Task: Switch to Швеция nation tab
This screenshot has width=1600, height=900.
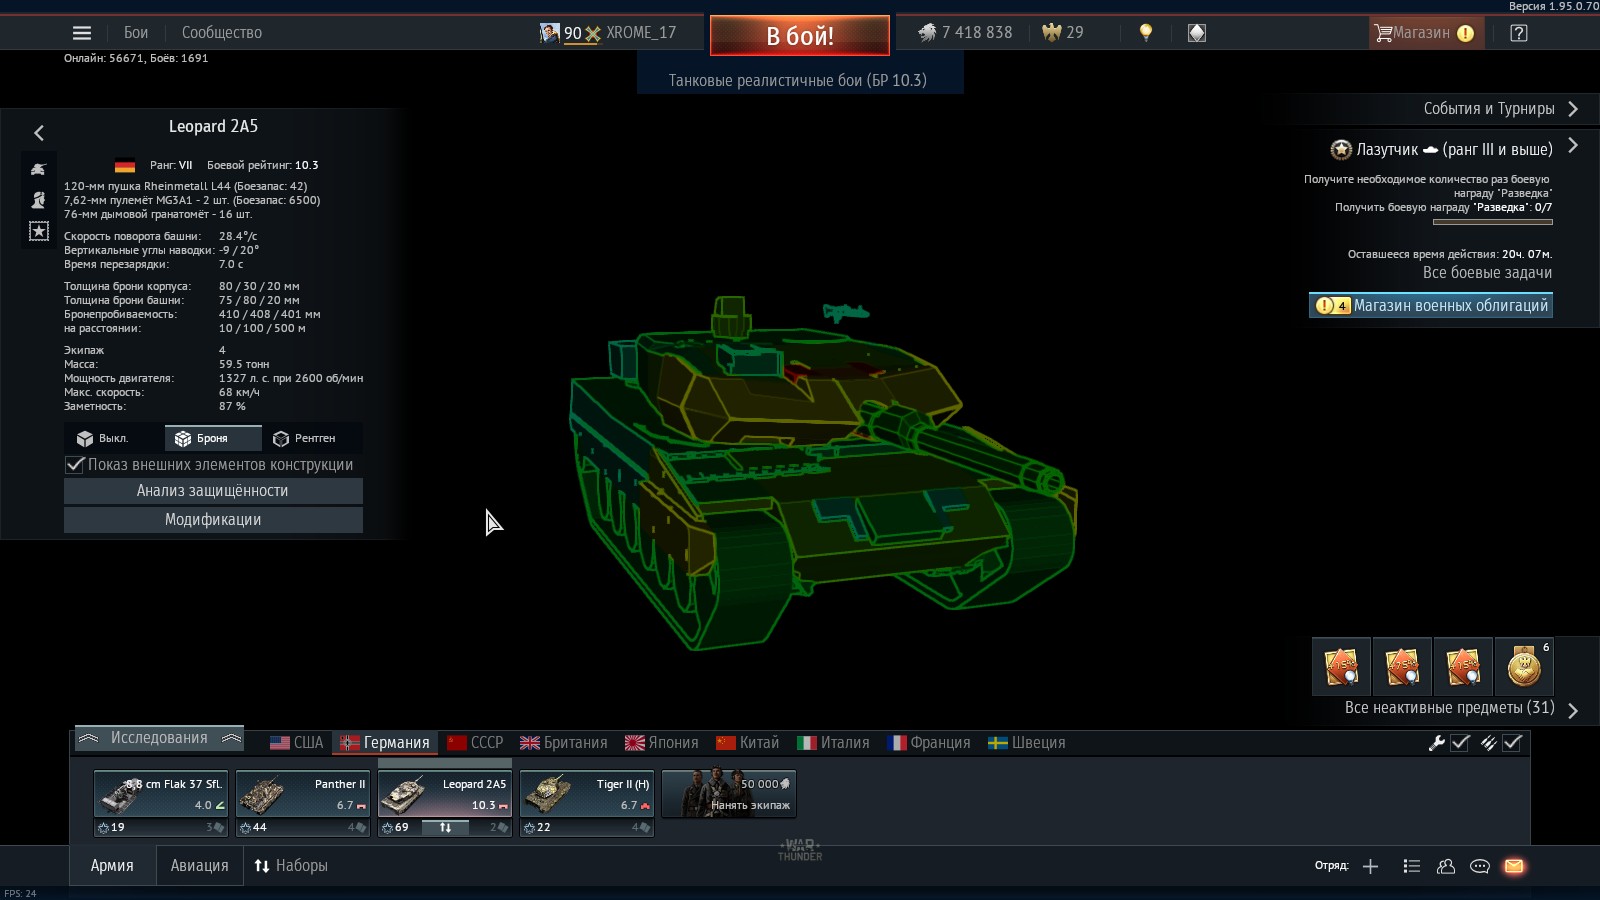Action: [x=1027, y=743]
